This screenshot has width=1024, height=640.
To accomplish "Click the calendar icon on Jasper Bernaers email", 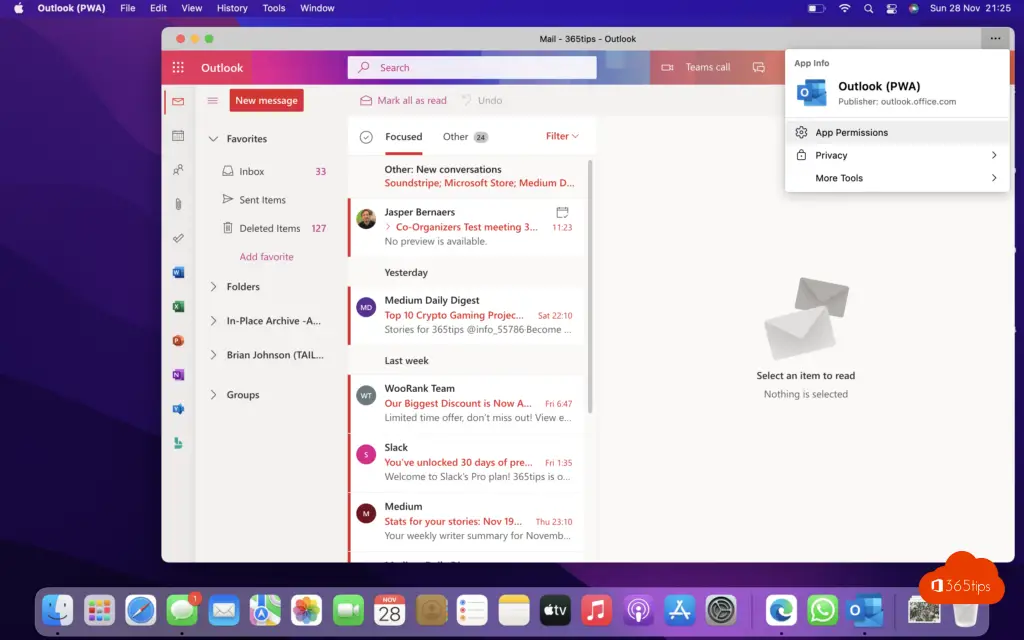I will pyautogui.click(x=562, y=212).
